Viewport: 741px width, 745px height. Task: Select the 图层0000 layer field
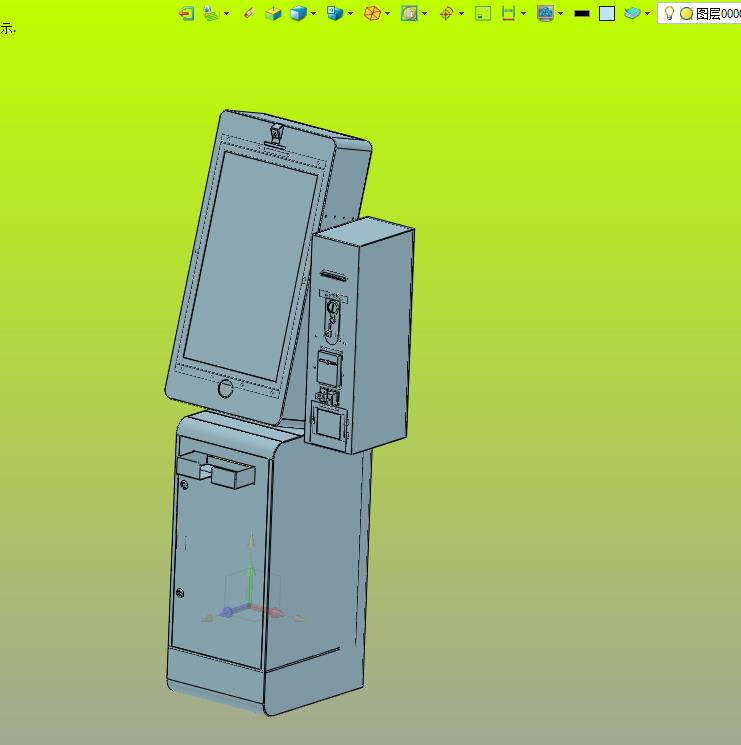[699, 13]
